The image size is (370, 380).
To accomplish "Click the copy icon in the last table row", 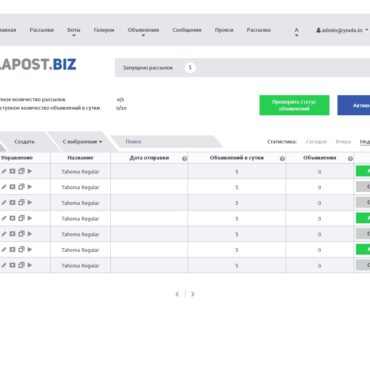I will [x=21, y=265].
